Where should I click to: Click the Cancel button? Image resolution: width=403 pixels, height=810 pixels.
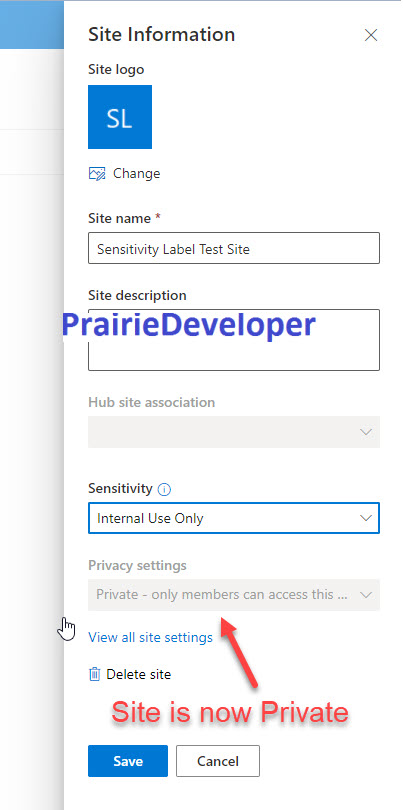click(x=218, y=761)
